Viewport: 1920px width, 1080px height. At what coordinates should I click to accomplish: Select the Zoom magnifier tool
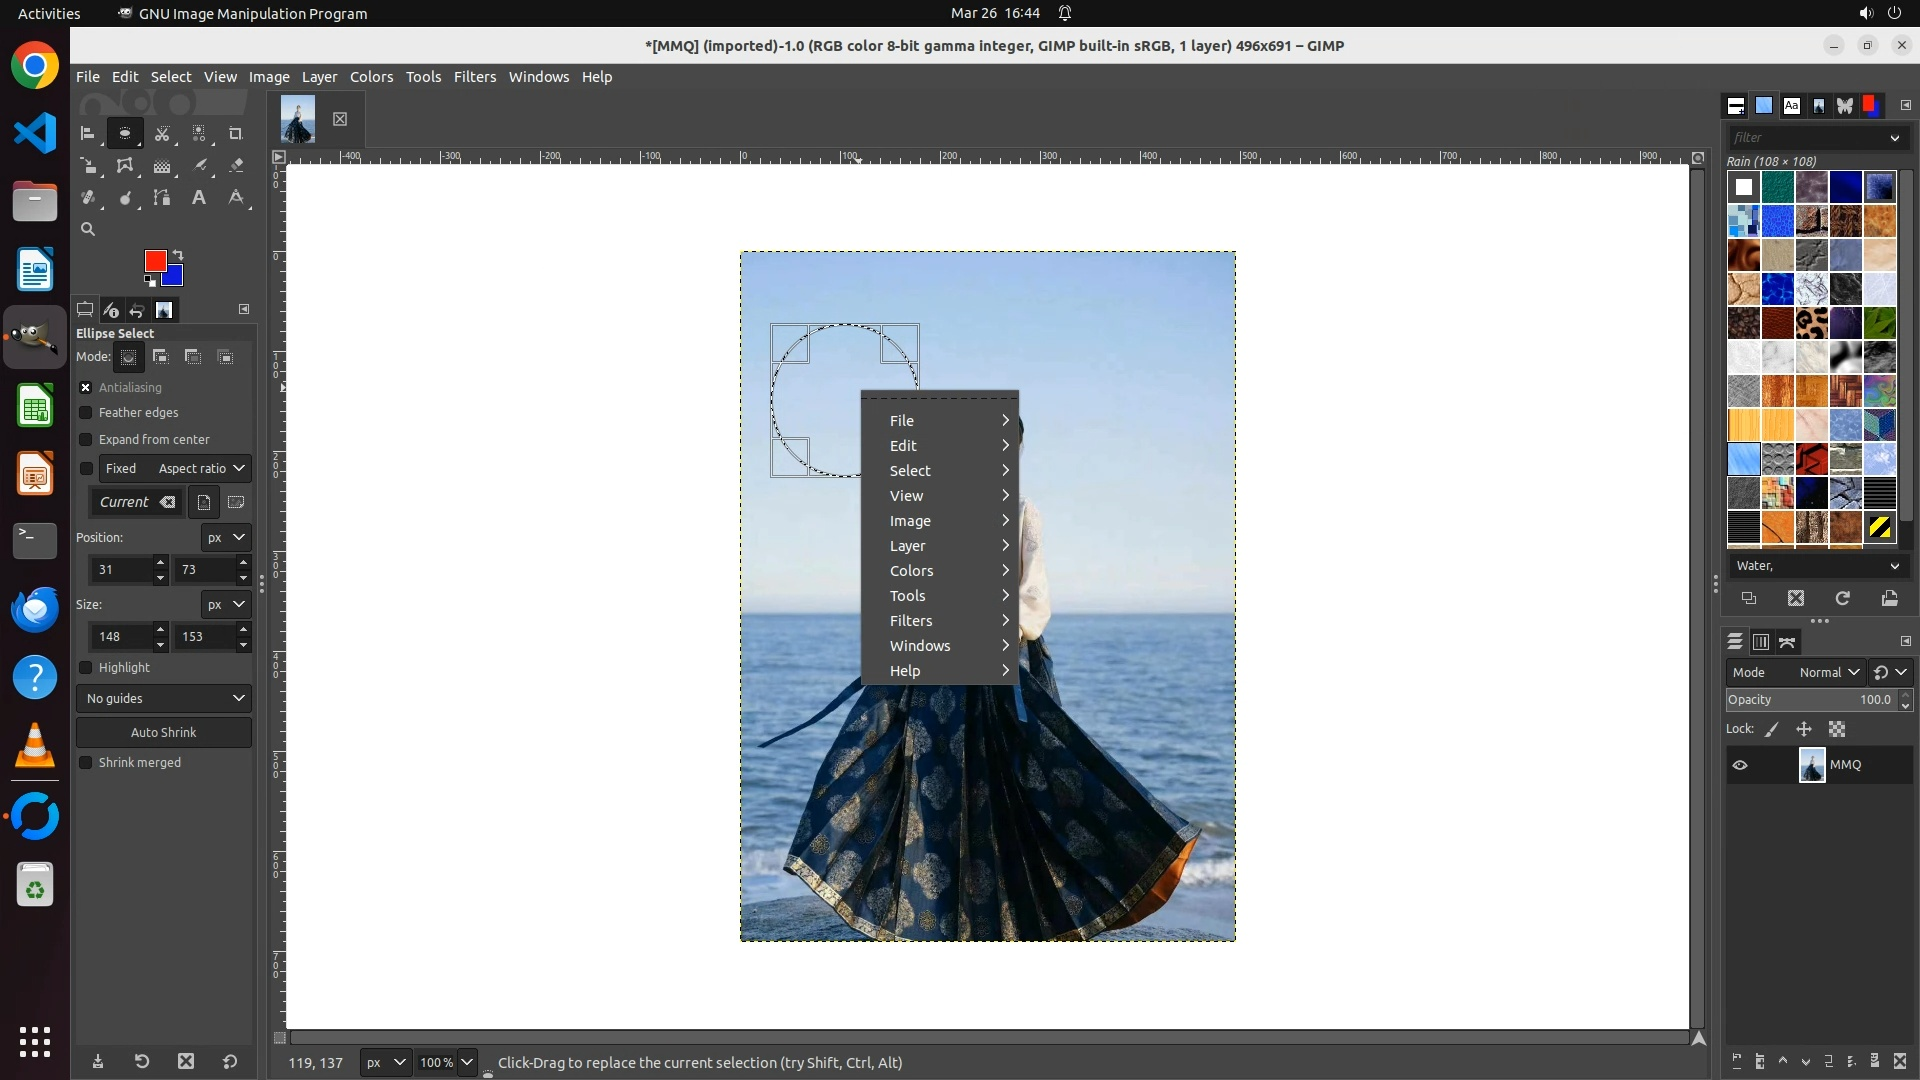click(x=88, y=230)
